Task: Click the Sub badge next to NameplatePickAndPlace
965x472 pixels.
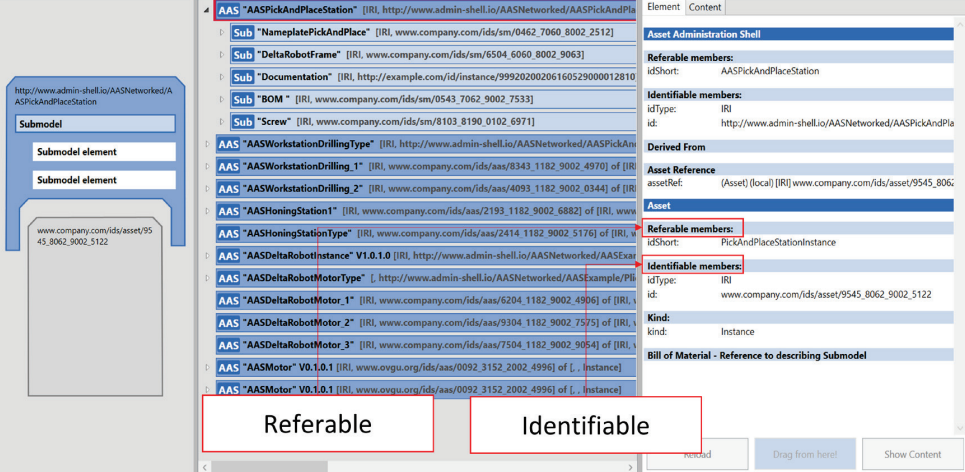Action: click(242, 32)
